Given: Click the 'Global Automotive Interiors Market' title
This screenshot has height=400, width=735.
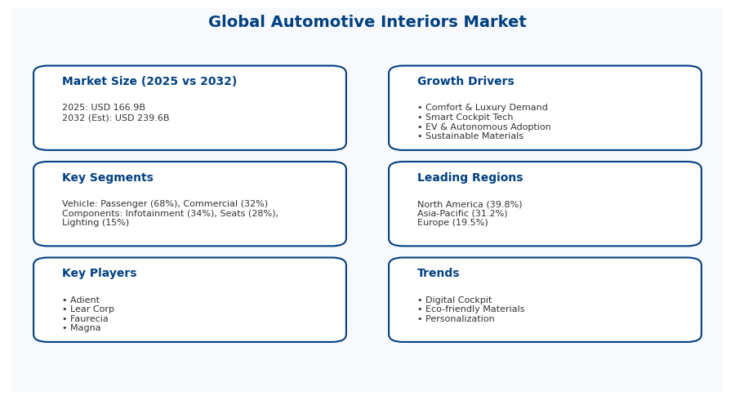Looking at the screenshot, I should pyautogui.click(x=367, y=22).
